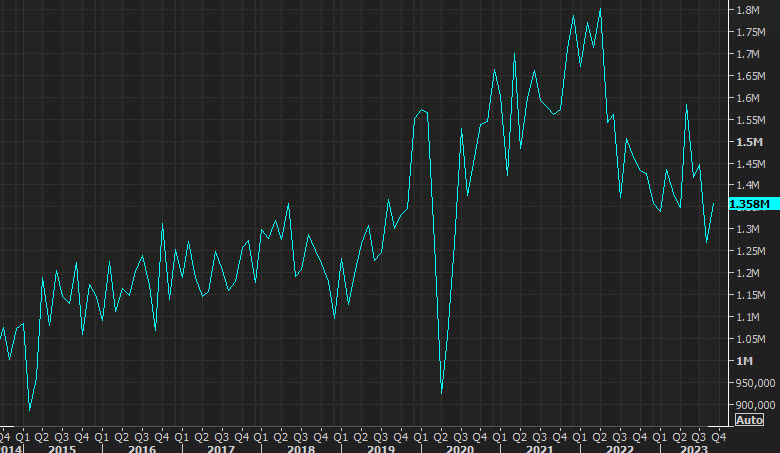Click the bold 1M y-axis label
The height and width of the screenshot is (453, 780).
(745, 361)
